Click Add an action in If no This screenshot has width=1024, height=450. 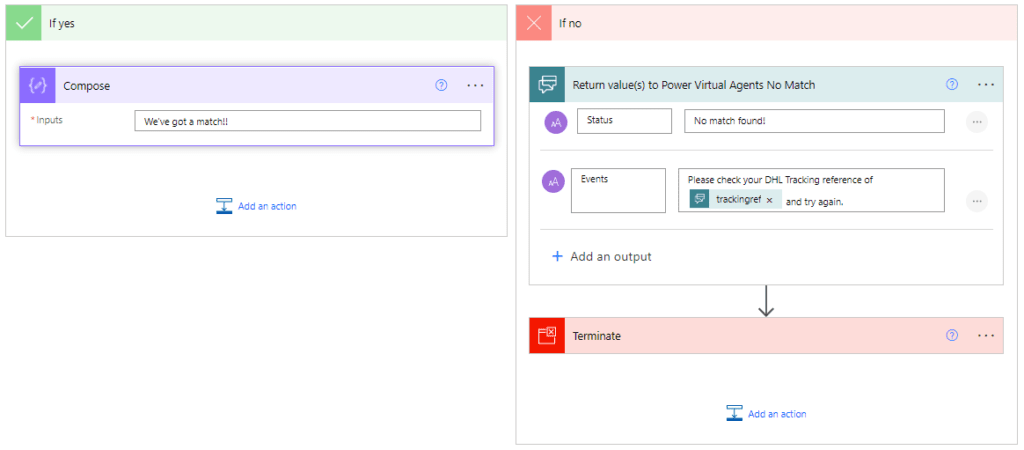pos(767,413)
